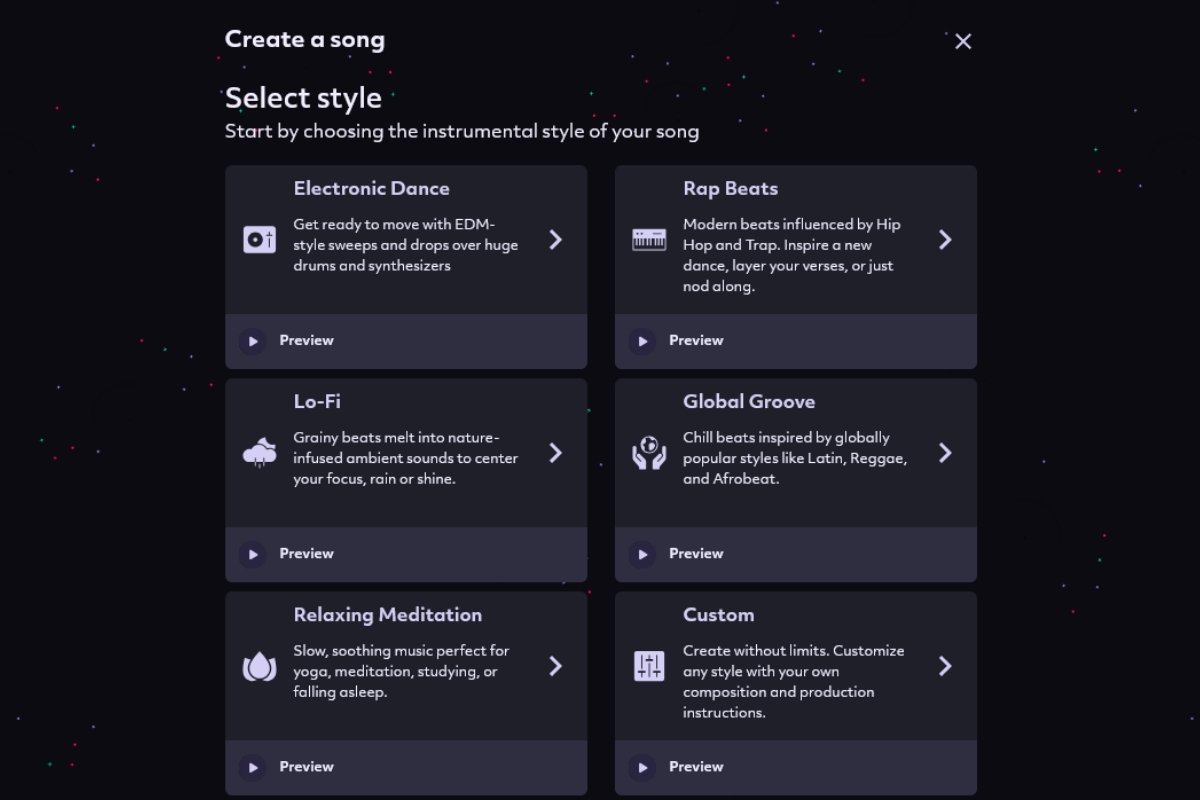Viewport: 1200px width, 800px height.
Task: Open Rap Beats with its chevron arrow
Action: (945, 240)
